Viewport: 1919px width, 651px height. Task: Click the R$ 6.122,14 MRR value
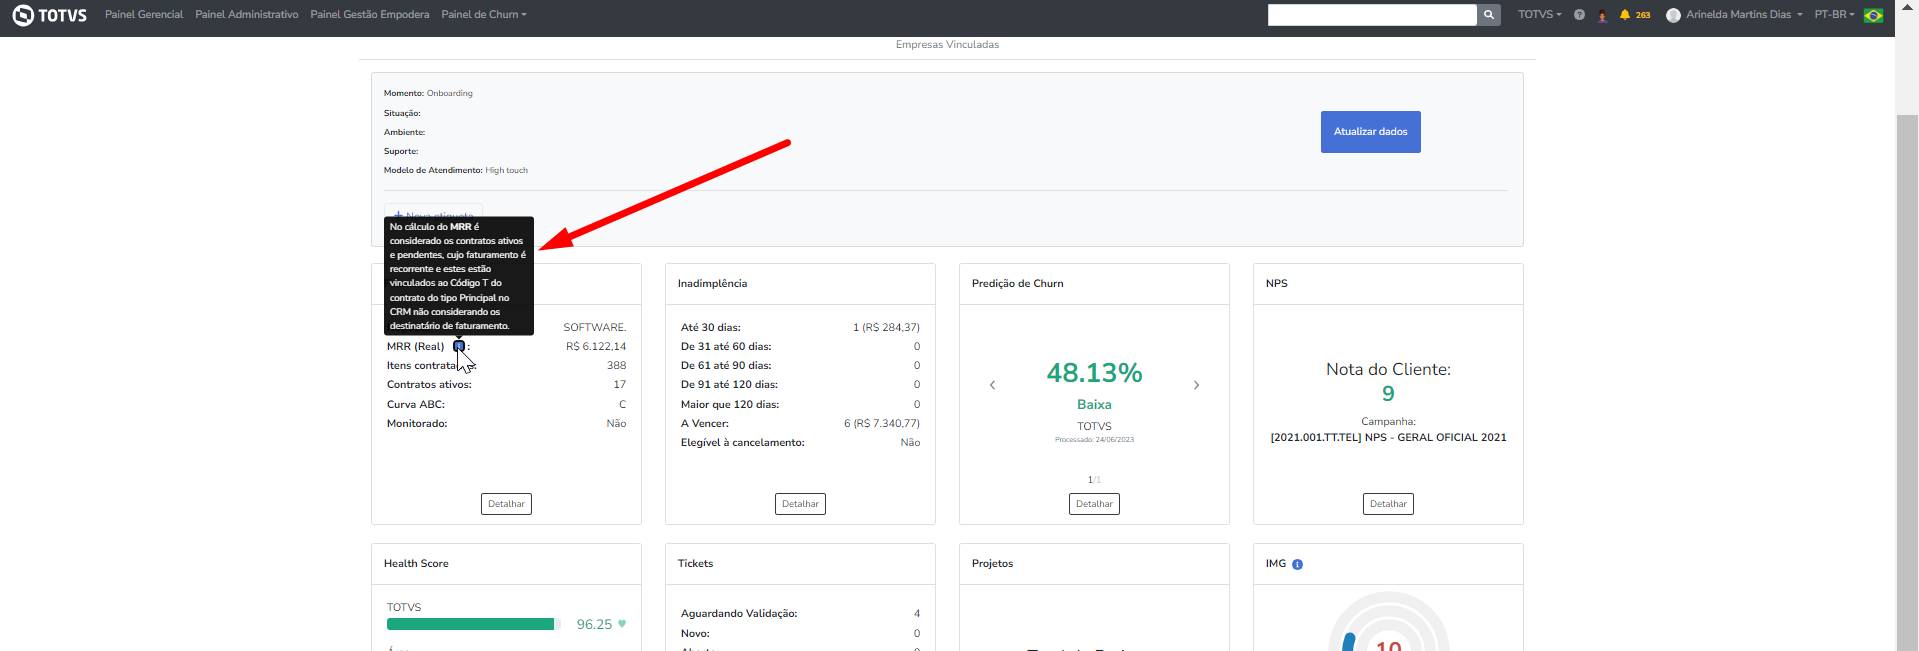pyautogui.click(x=596, y=347)
